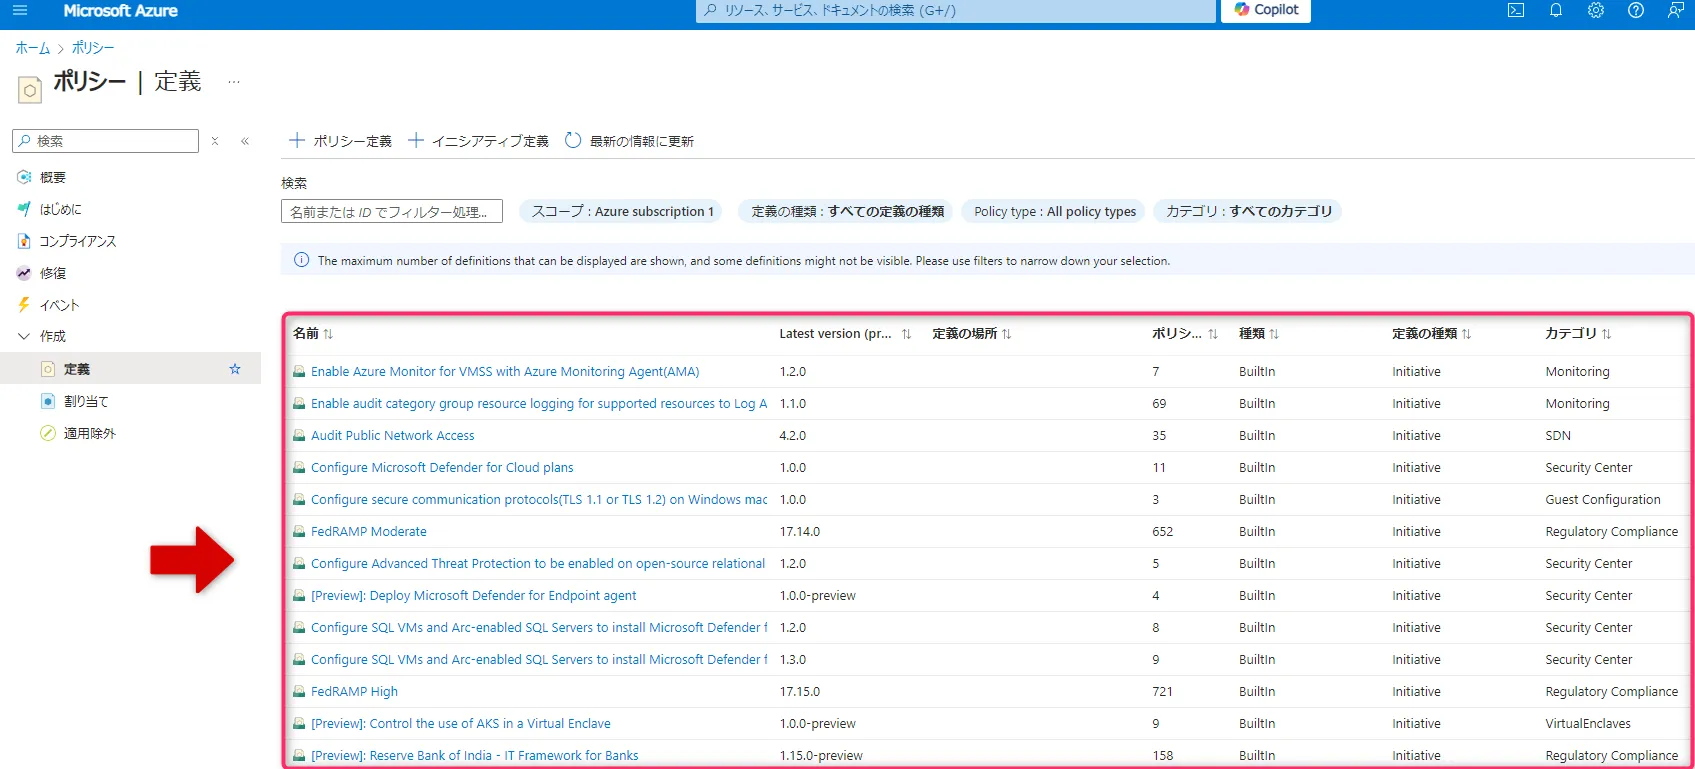Sort by the 定義の場所 column
This screenshot has width=1695, height=769.
coord(972,334)
